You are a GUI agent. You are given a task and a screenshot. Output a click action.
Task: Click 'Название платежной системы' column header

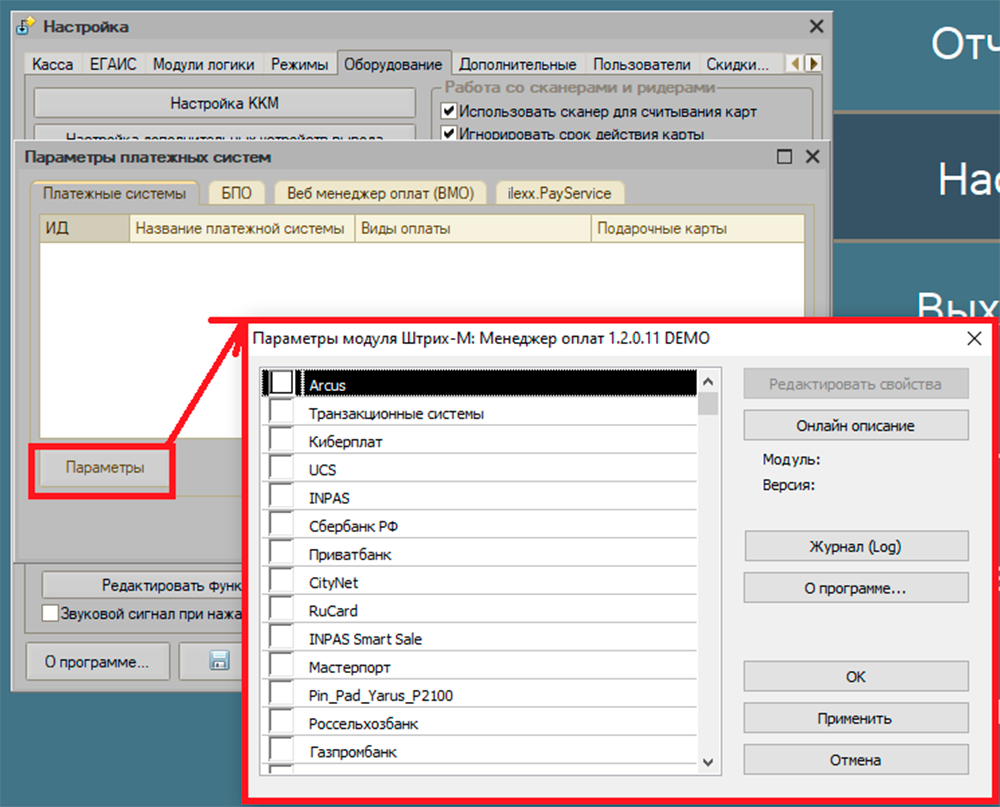coord(242,228)
